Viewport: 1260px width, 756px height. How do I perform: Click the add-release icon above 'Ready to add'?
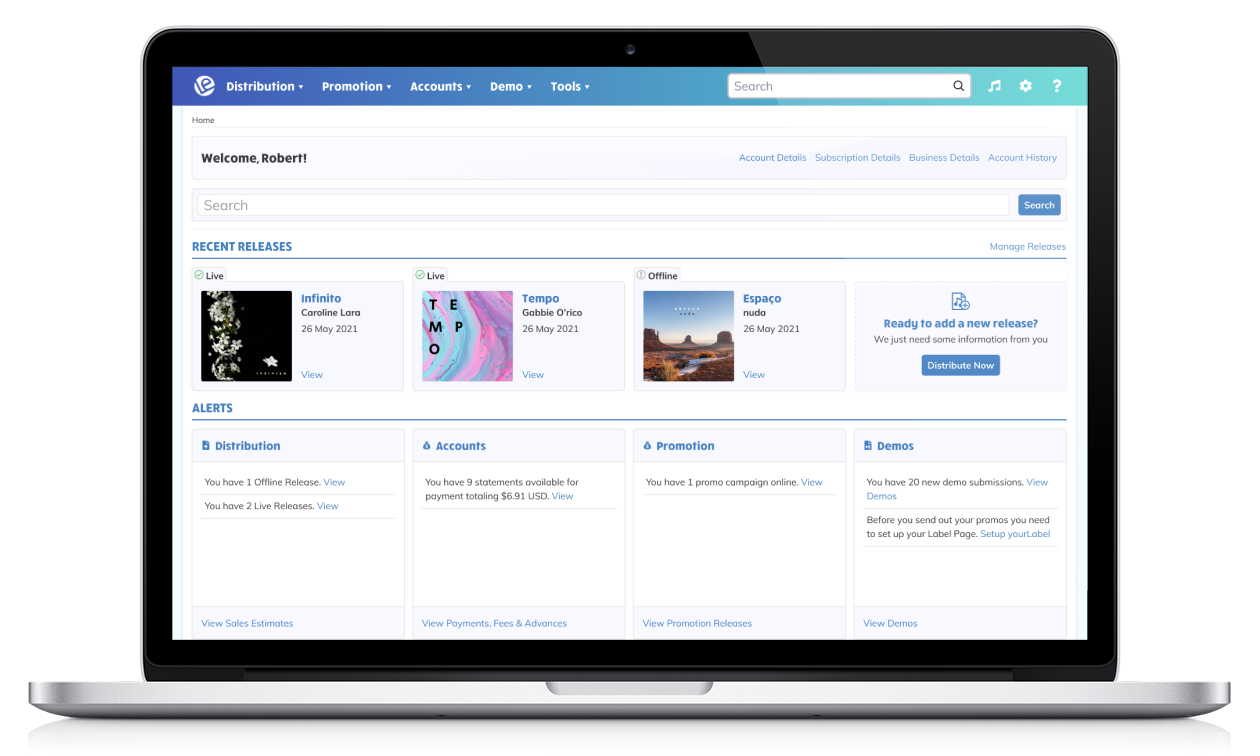[960, 300]
